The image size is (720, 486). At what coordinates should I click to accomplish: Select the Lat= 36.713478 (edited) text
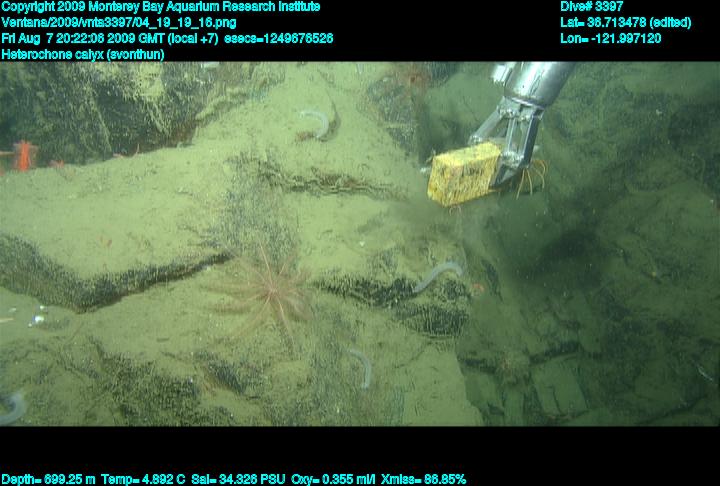click(x=625, y=23)
